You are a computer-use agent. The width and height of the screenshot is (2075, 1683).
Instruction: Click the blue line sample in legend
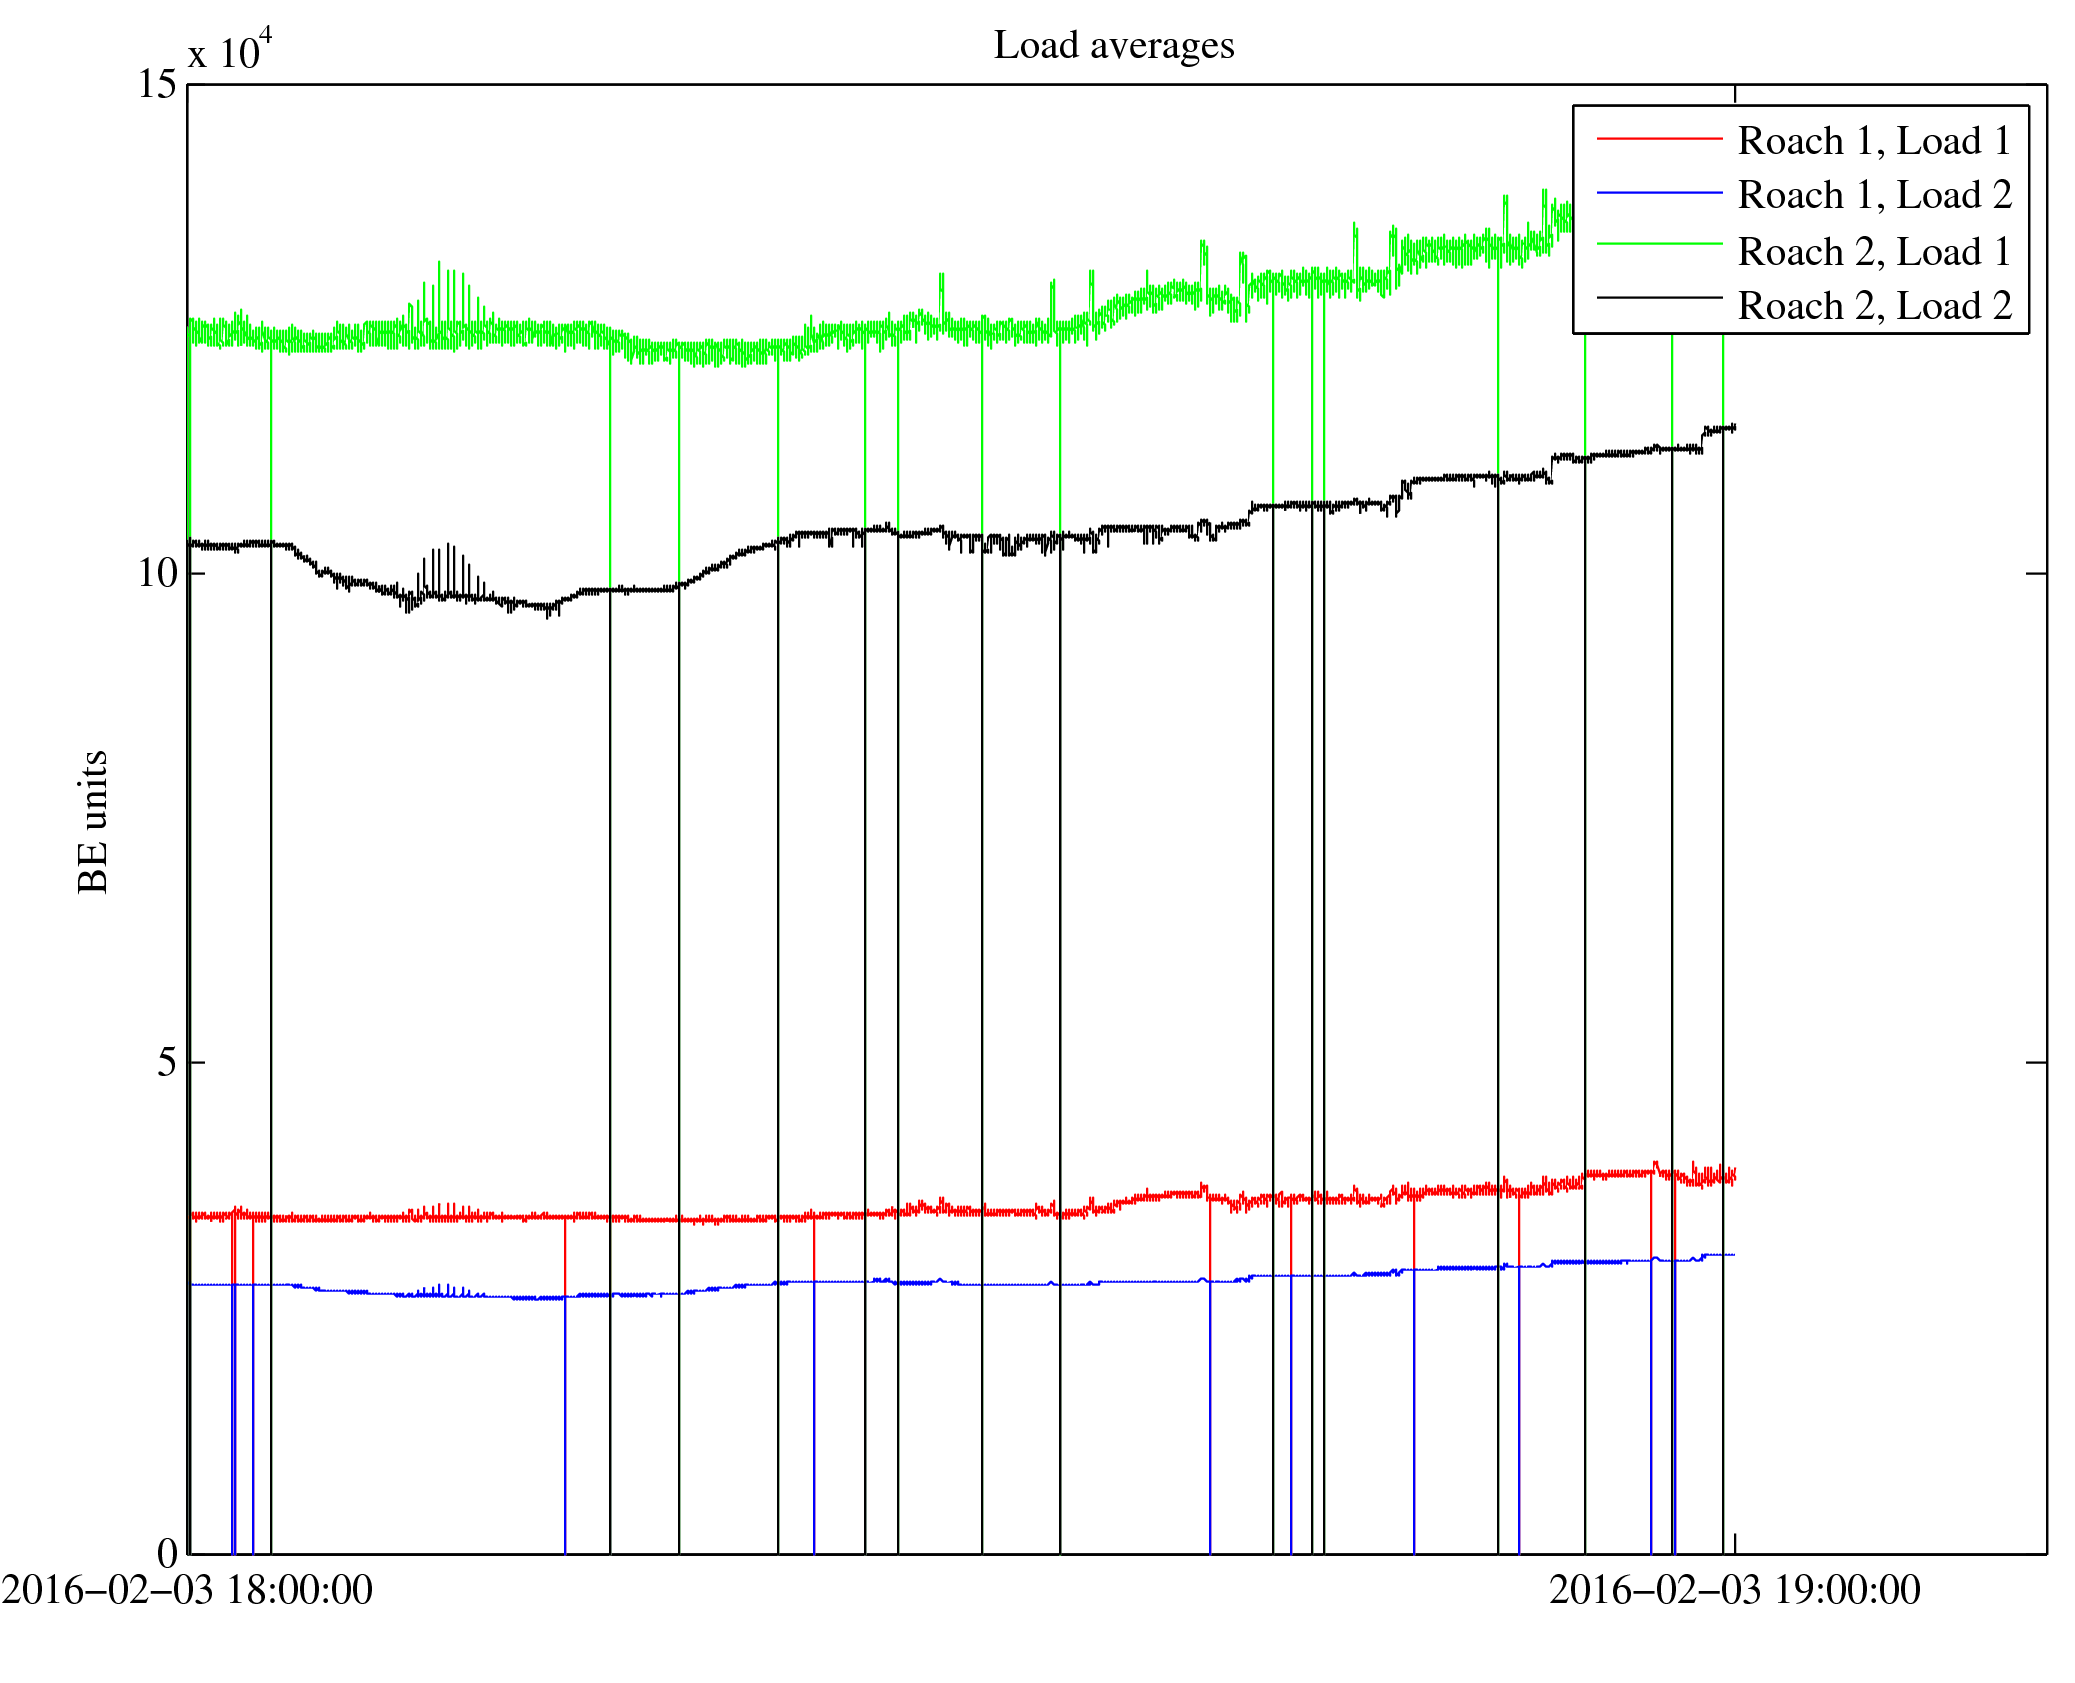click(x=1658, y=193)
